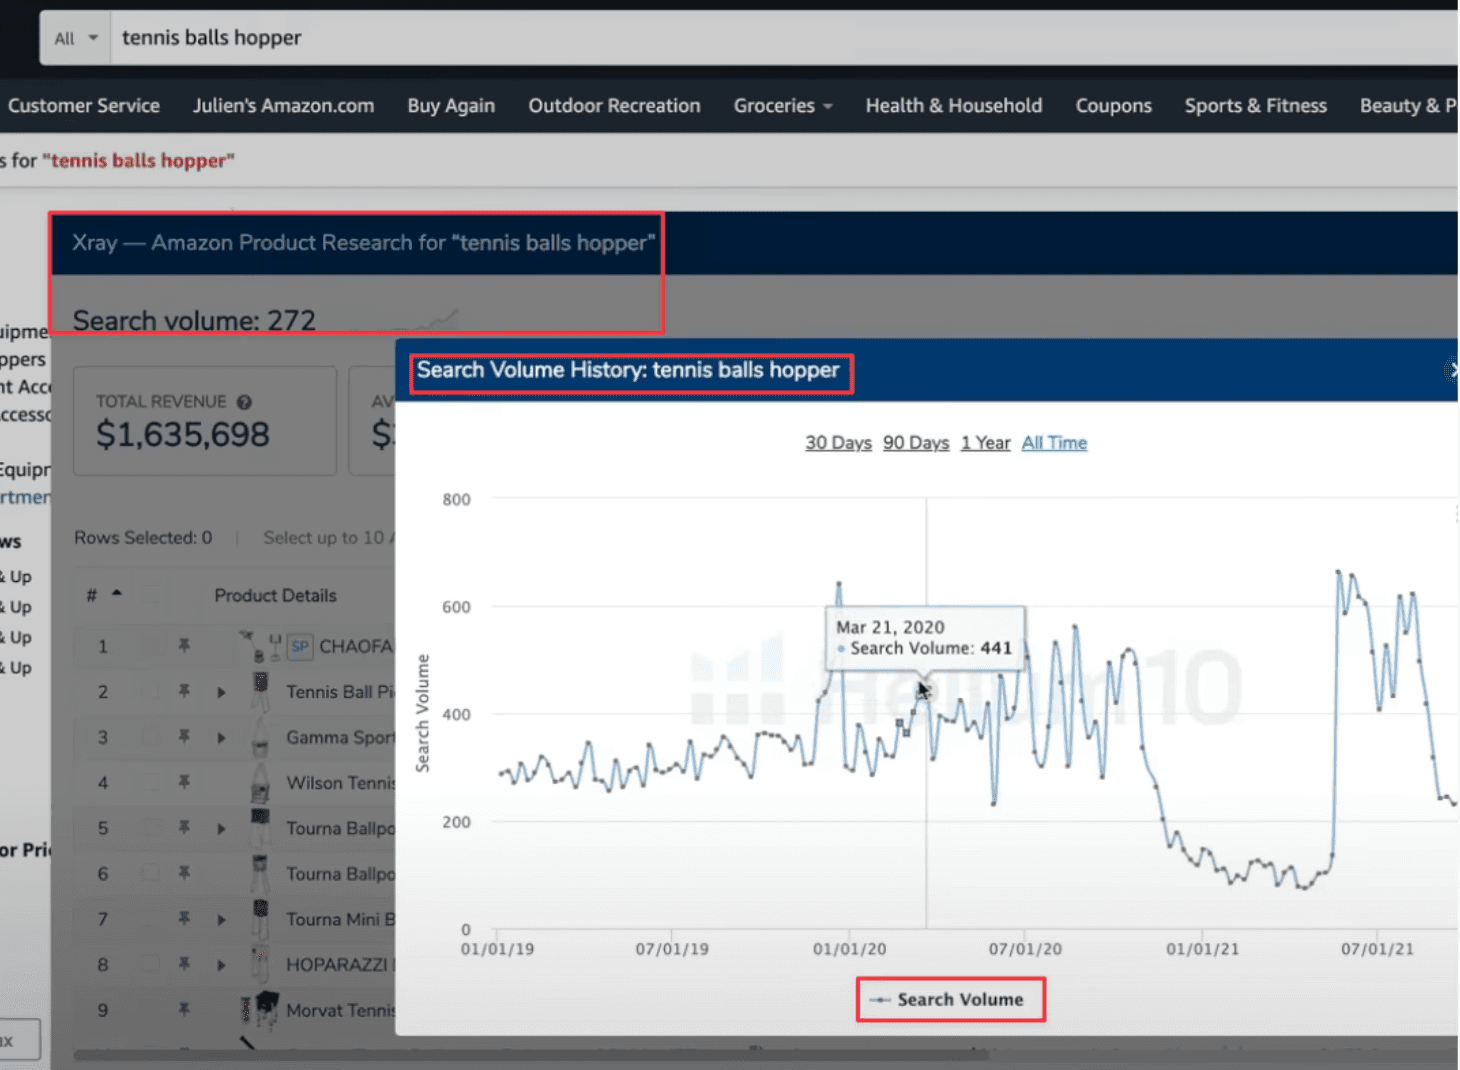Open the Morvat Tennis product thumbnail
The width and height of the screenshot is (1460, 1070).
260,1008
